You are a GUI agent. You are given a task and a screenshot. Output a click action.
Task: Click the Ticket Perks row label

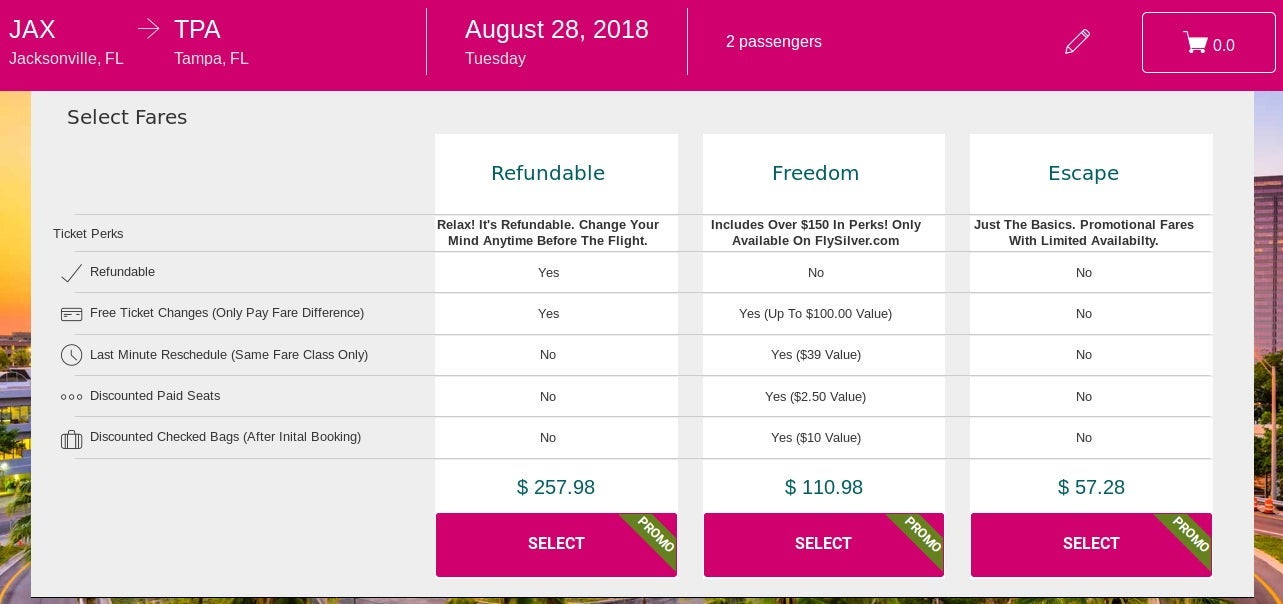click(x=88, y=234)
